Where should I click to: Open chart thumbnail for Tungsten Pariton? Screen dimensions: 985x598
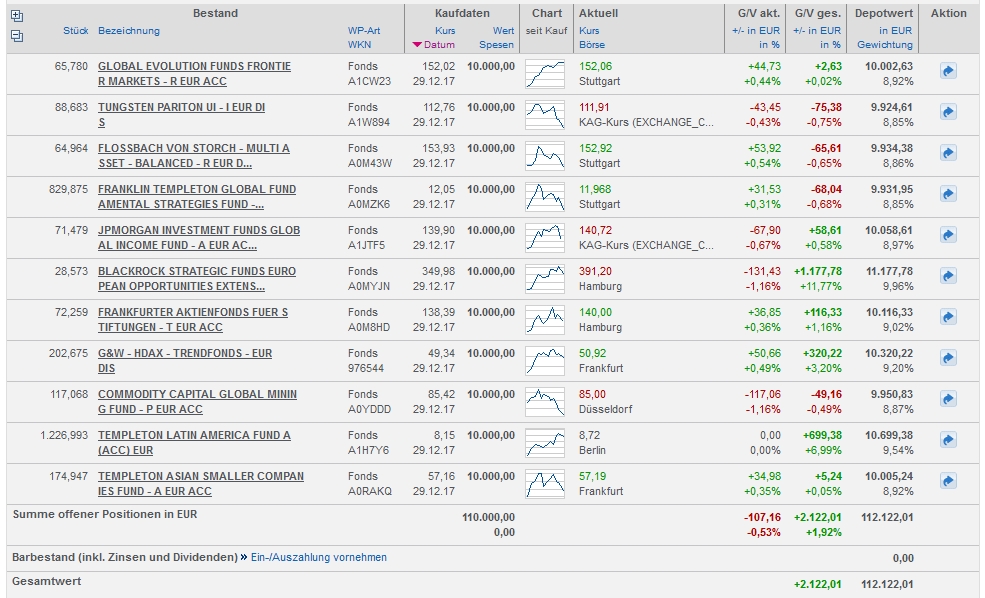(x=545, y=114)
